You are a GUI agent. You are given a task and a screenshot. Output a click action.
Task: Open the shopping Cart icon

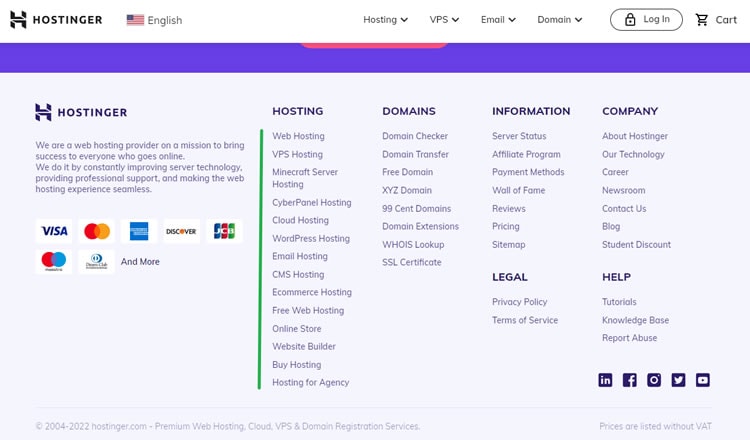(x=702, y=20)
